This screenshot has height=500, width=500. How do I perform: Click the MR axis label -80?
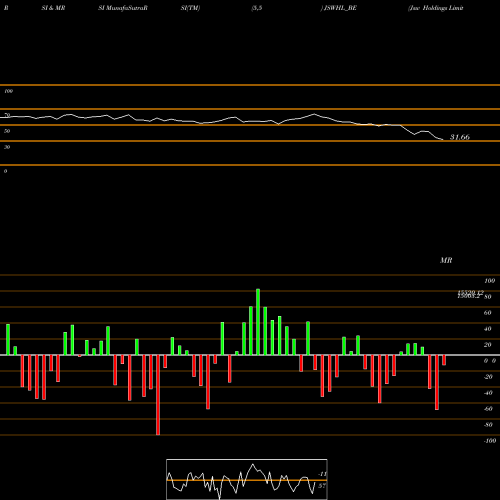point(488,425)
